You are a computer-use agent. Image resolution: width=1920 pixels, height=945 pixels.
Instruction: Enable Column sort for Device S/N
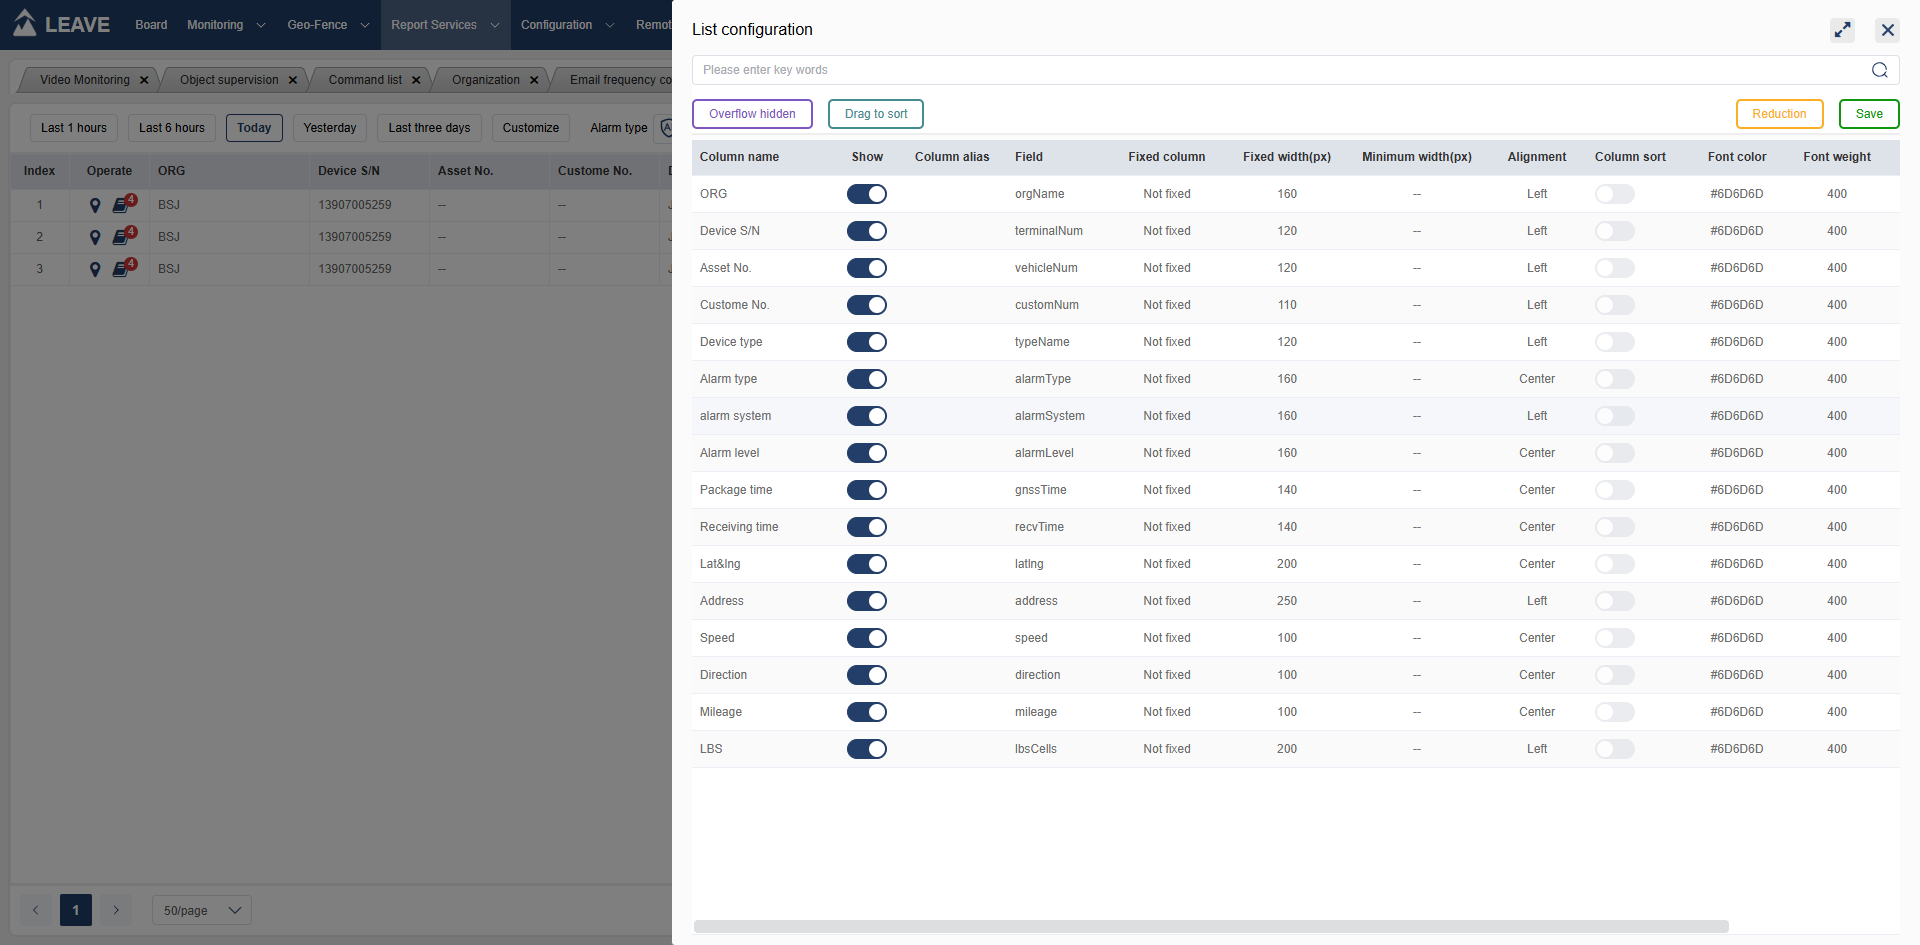coord(1614,231)
